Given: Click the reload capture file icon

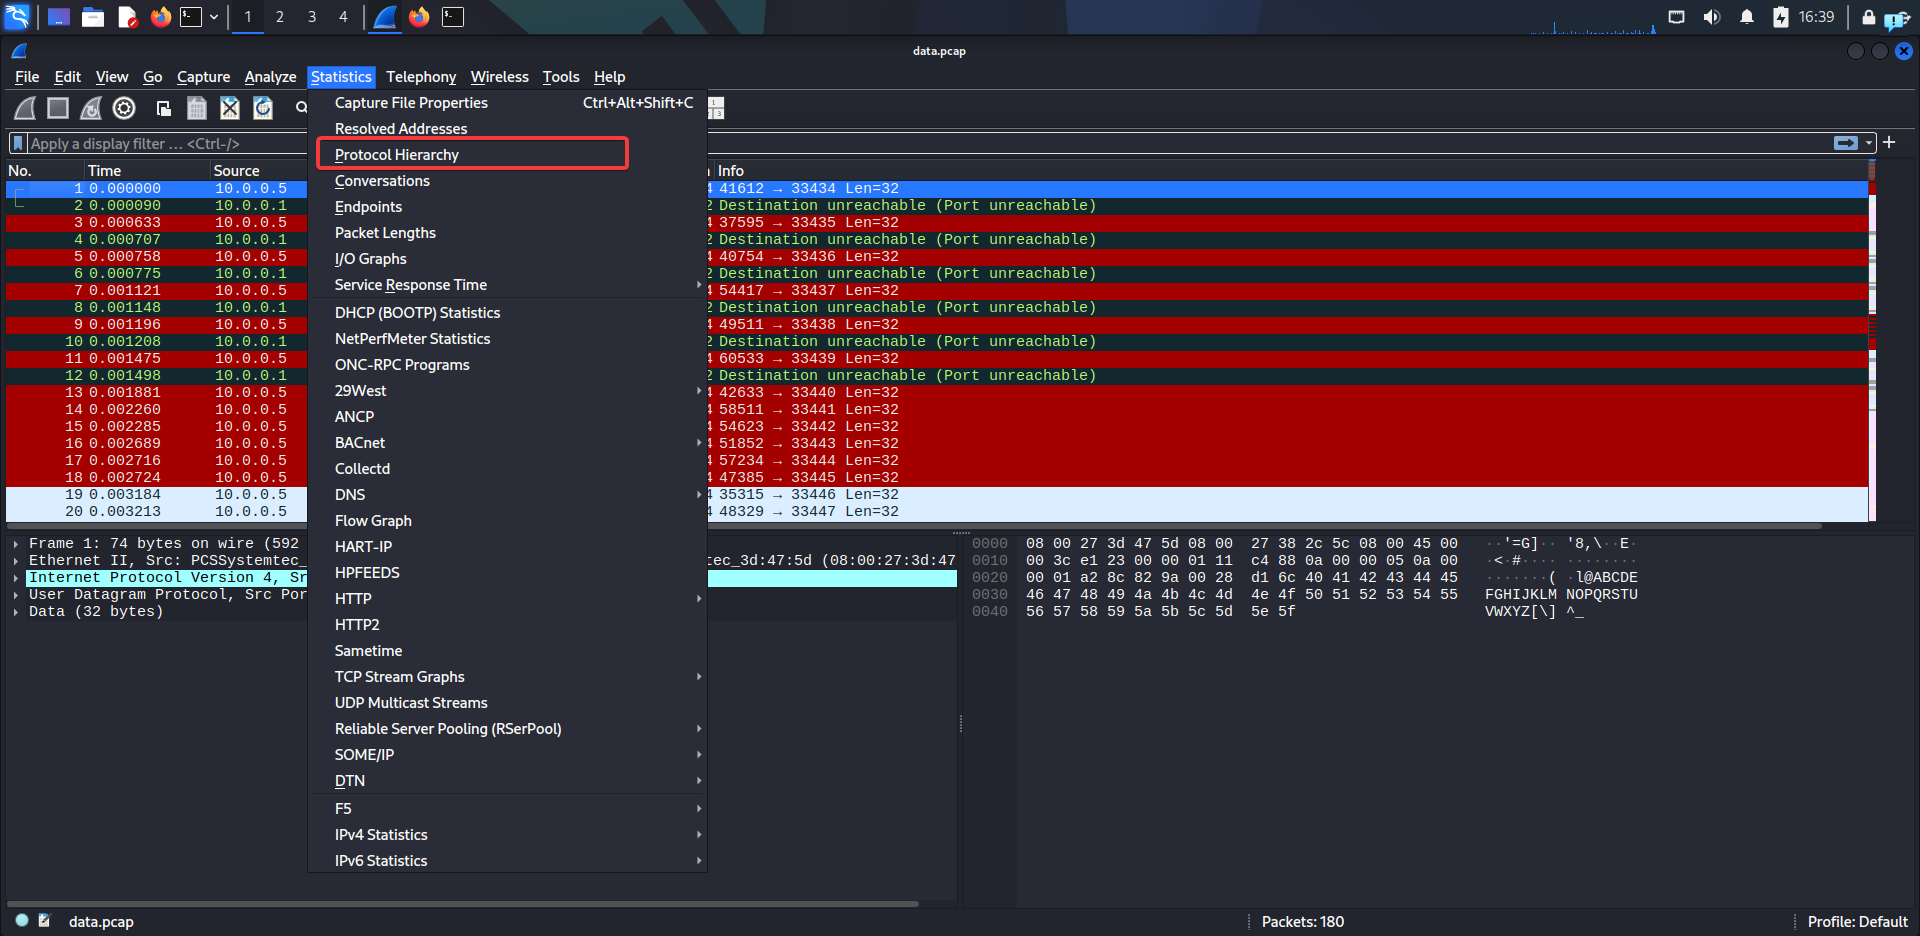Looking at the screenshot, I should [263, 108].
